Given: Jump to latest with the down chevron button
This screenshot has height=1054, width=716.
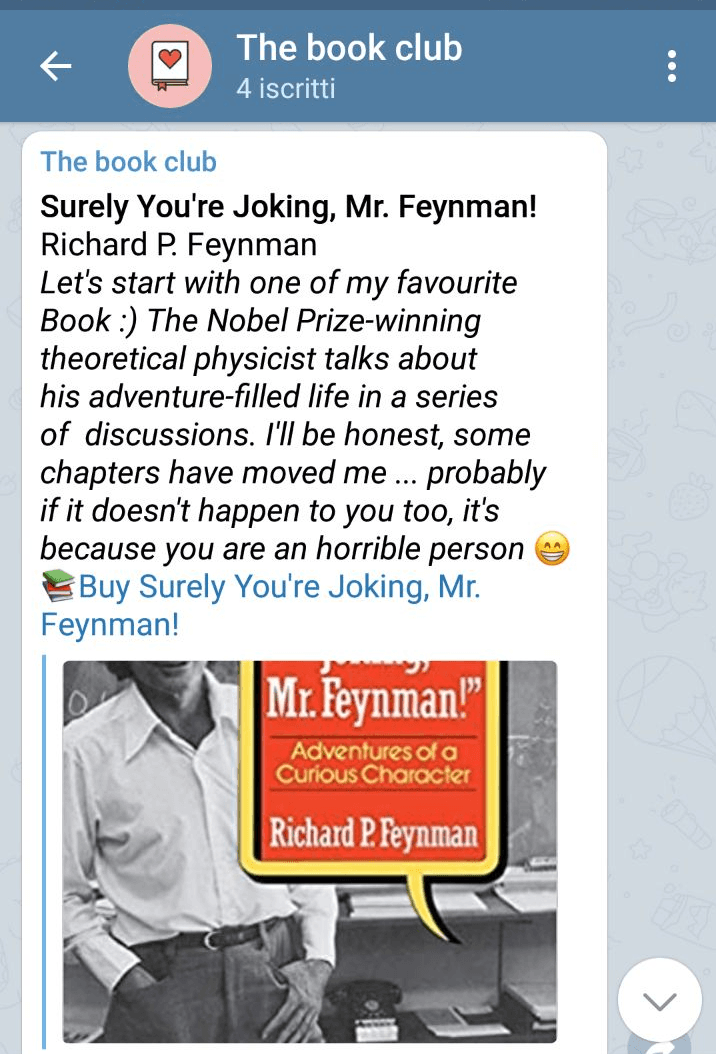Looking at the screenshot, I should pyautogui.click(x=659, y=1000).
